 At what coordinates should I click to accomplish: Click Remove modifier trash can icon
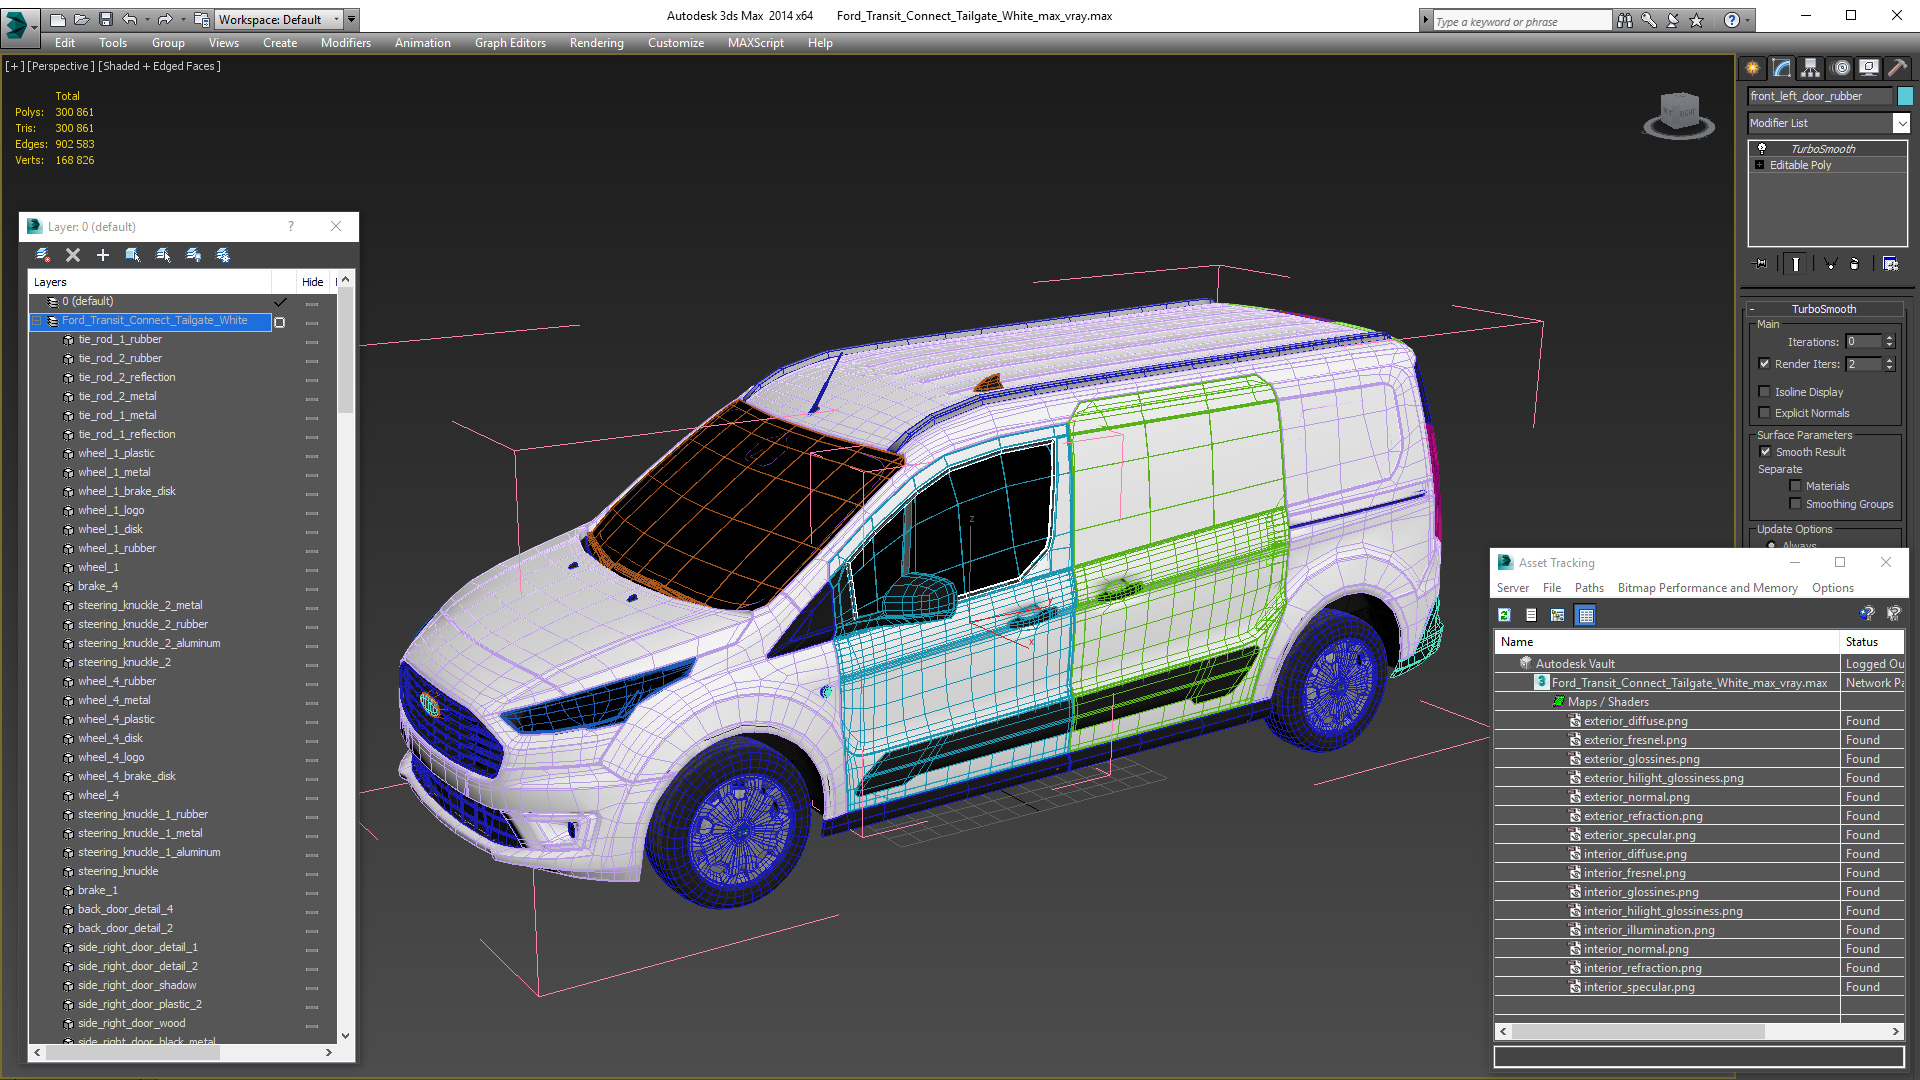click(1855, 264)
